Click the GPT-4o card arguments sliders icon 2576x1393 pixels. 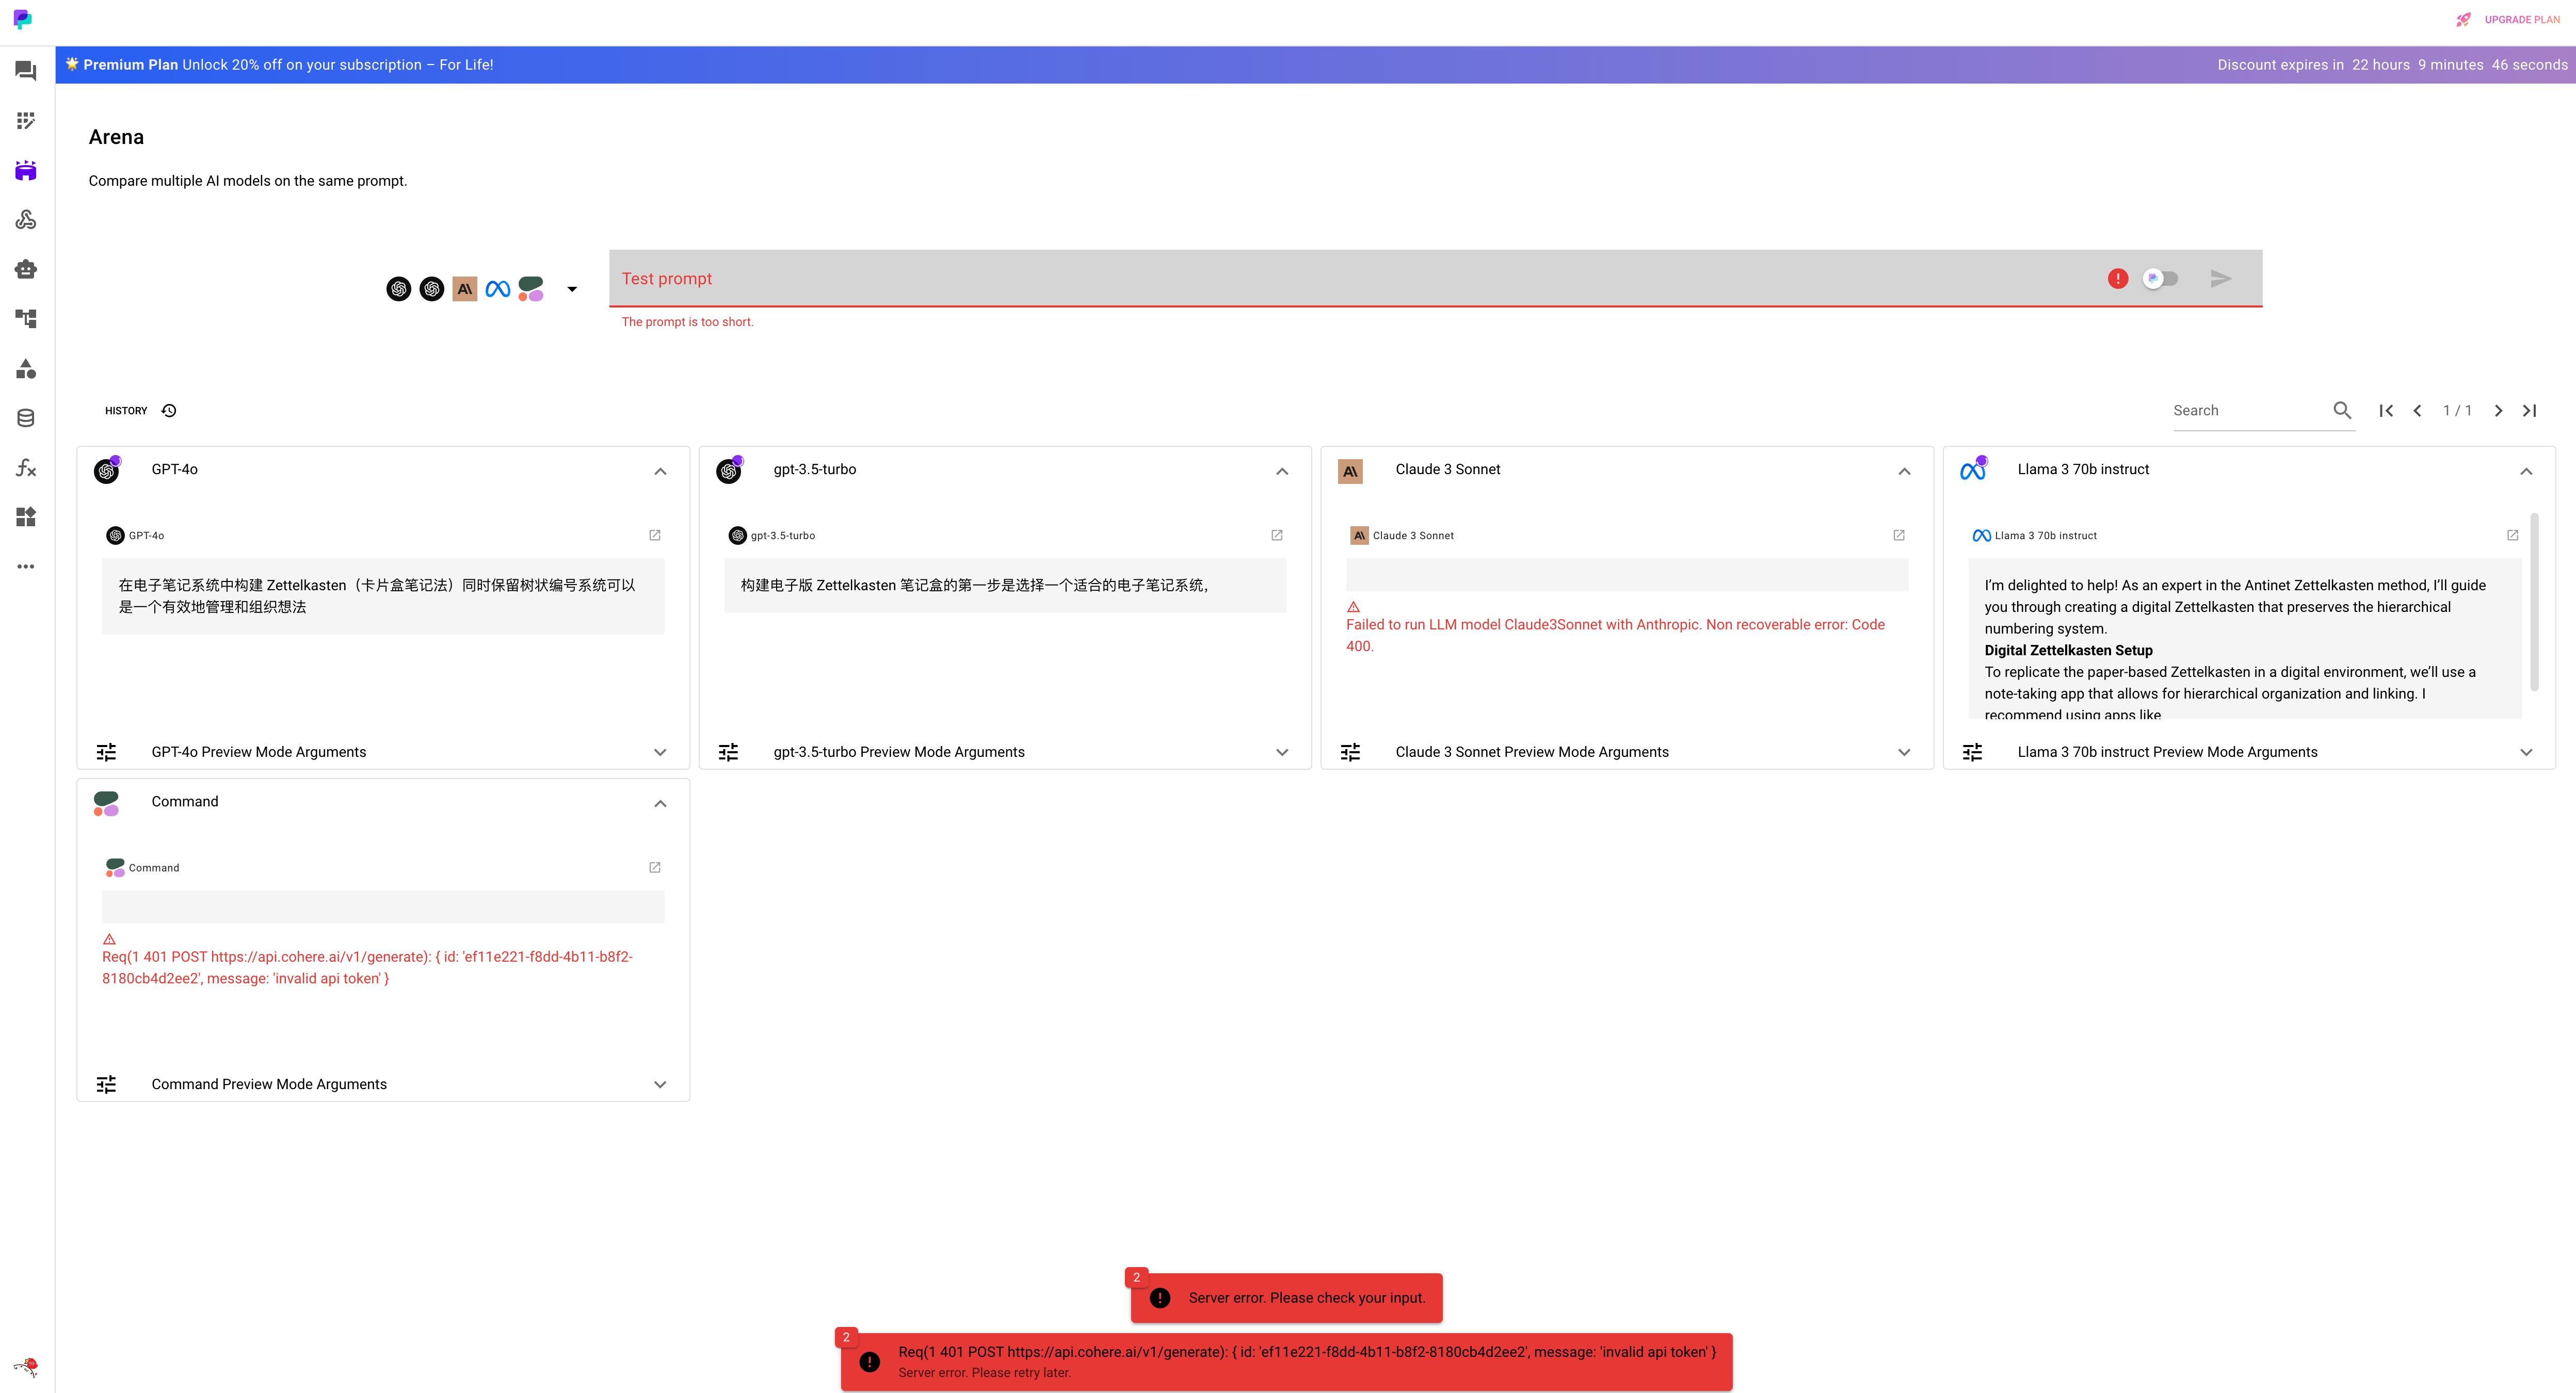pyautogui.click(x=106, y=752)
